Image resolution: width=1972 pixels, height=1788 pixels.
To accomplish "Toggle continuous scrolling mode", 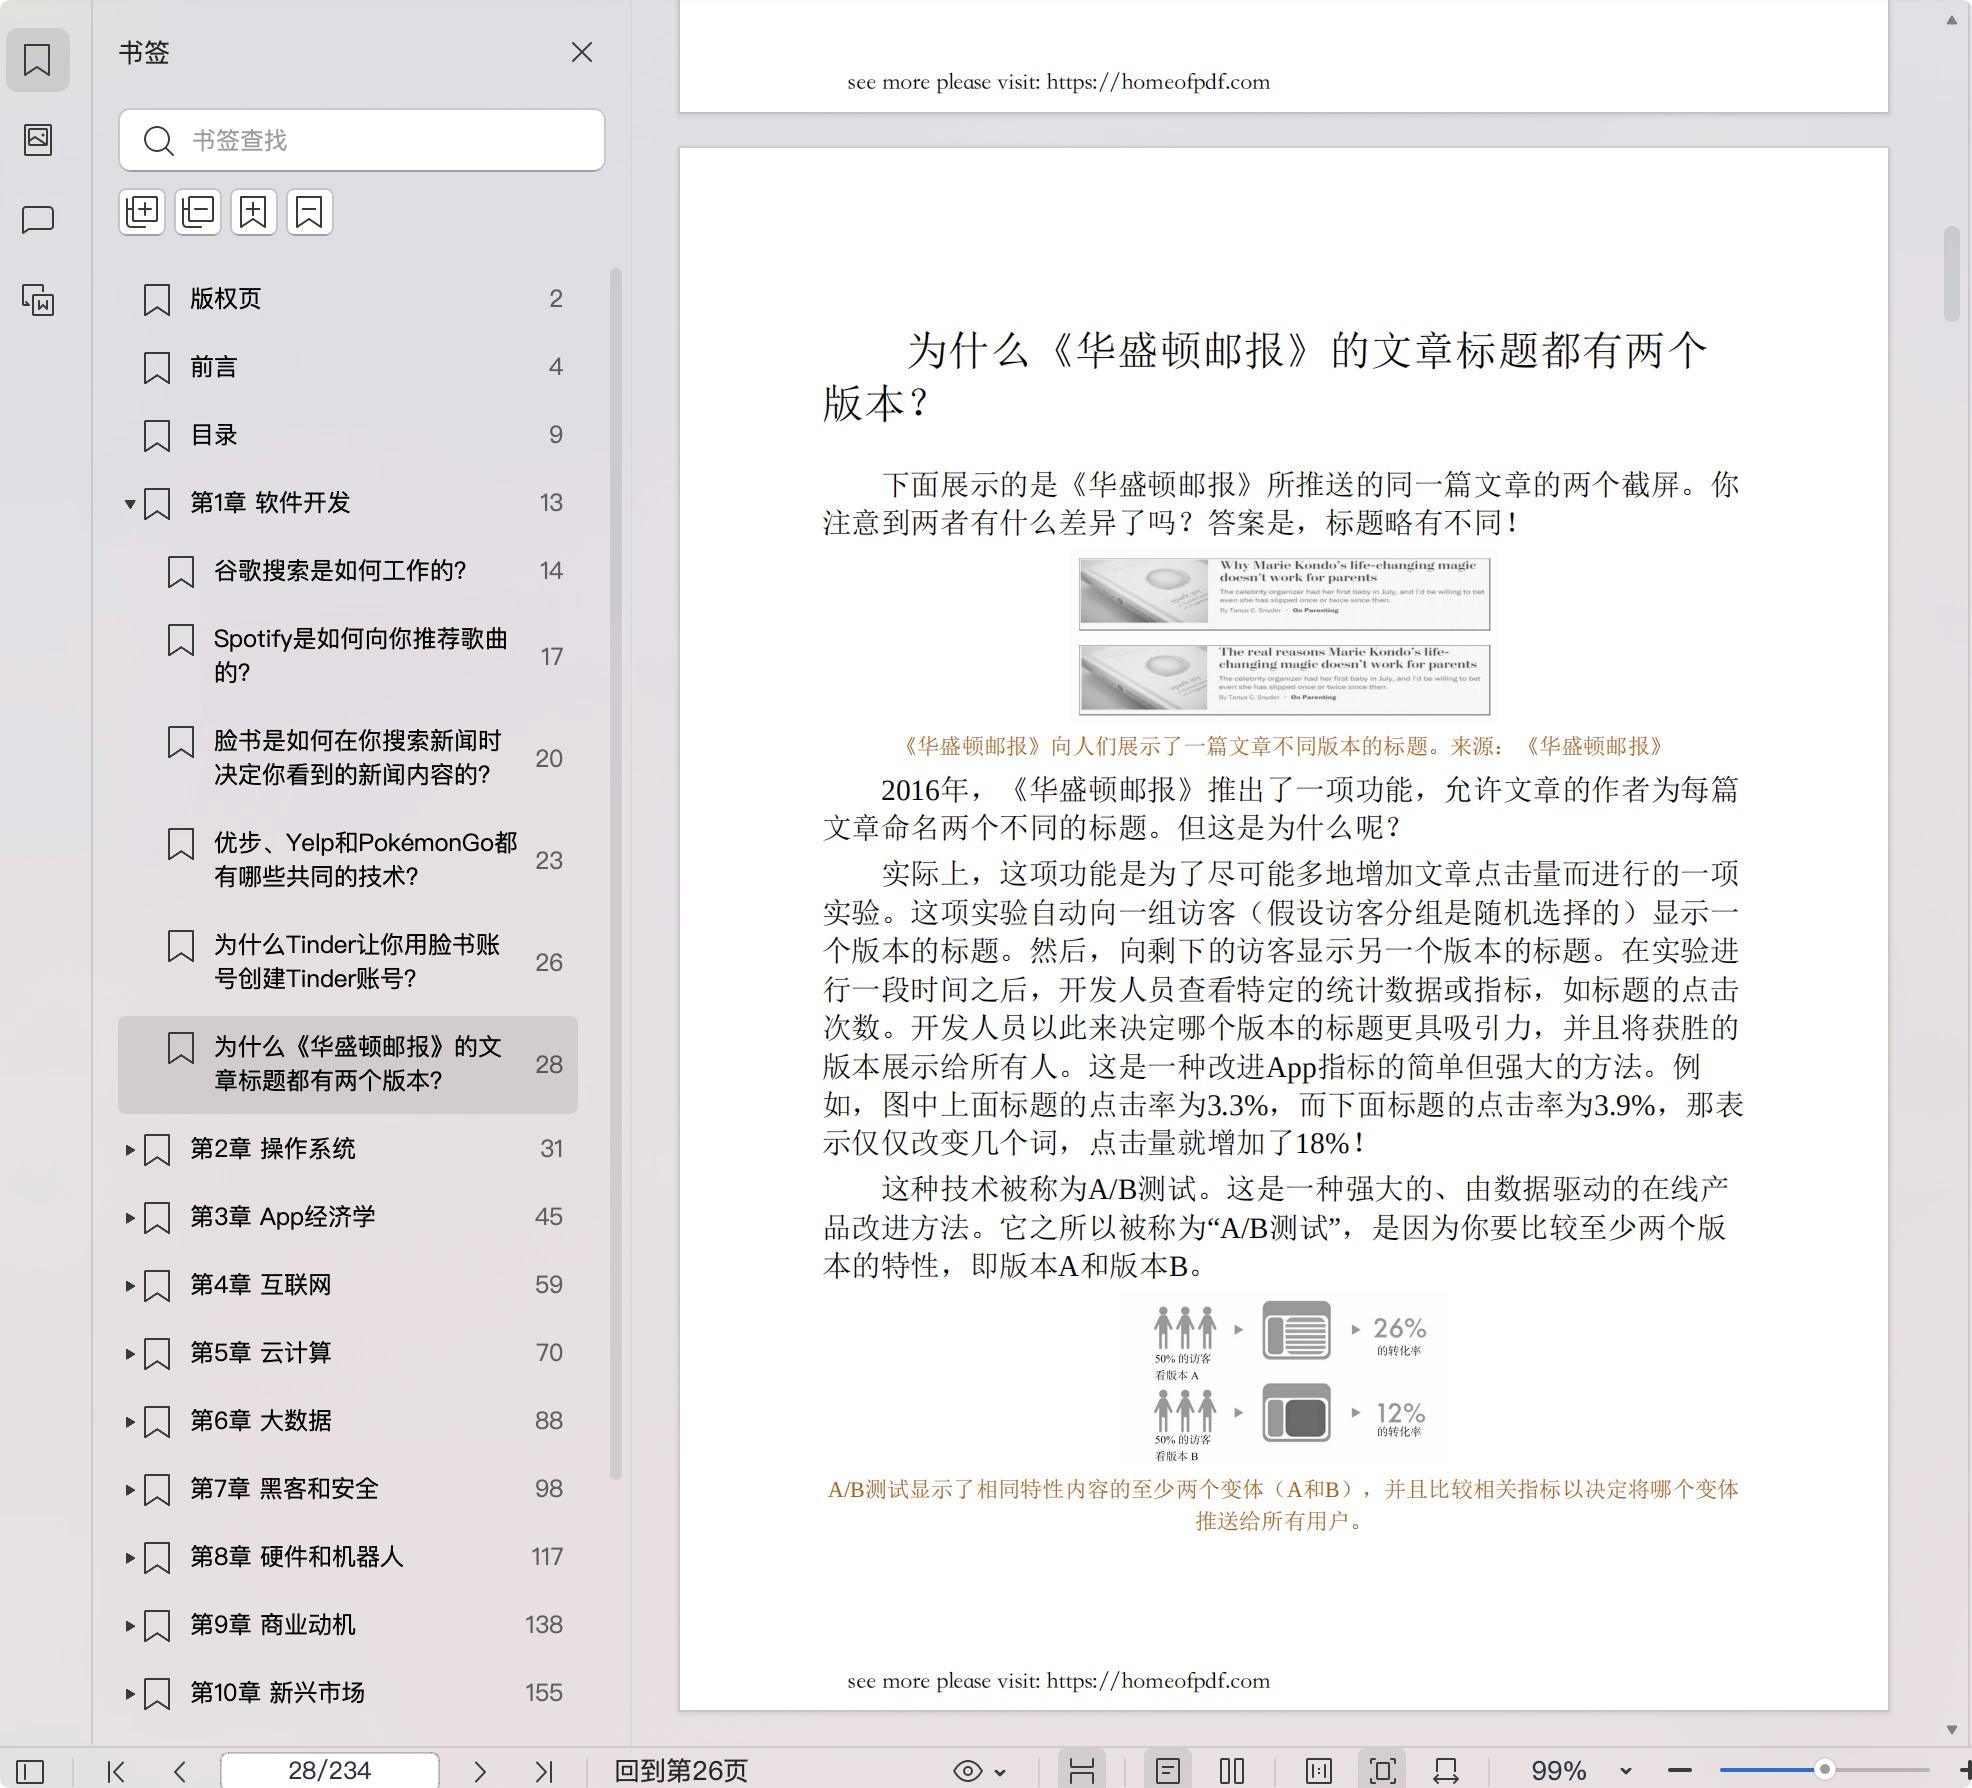I will pyautogui.click(x=1082, y=1770).
